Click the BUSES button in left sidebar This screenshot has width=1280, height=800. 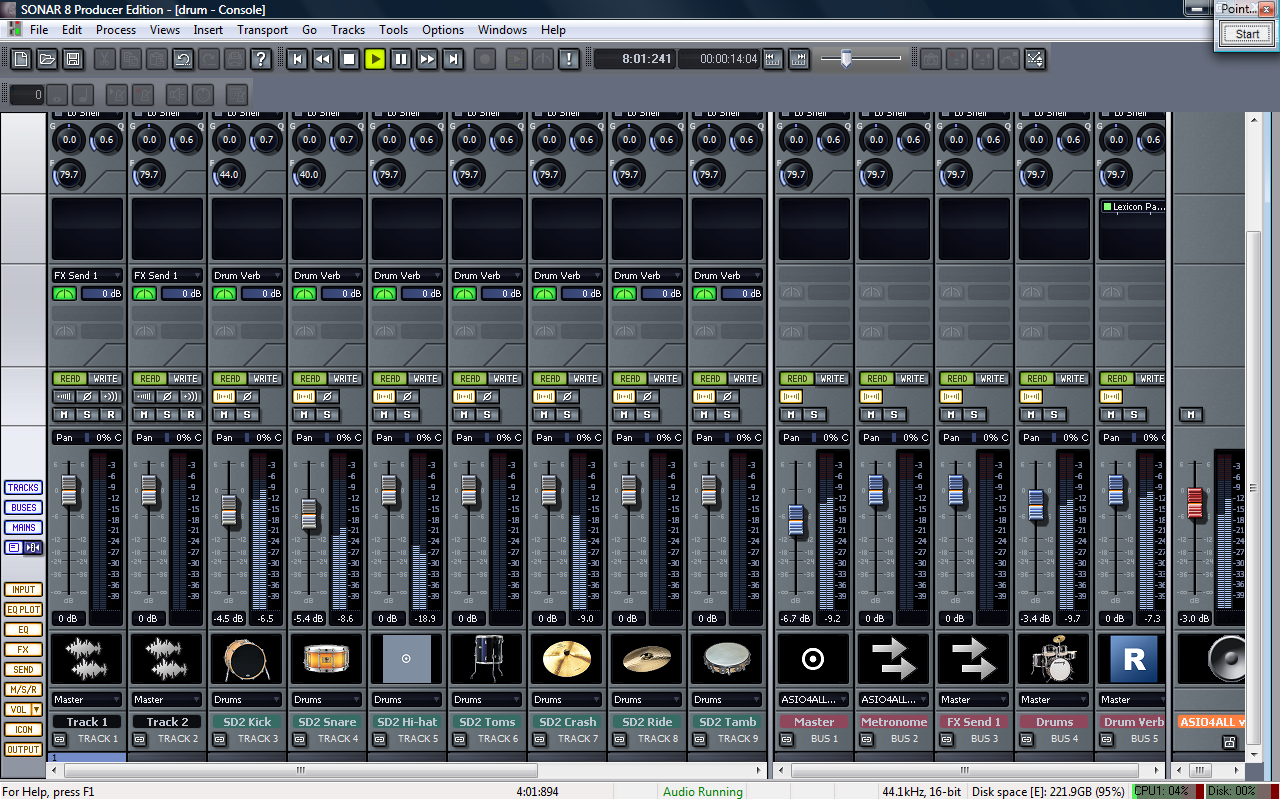click(x=23, y=508)
